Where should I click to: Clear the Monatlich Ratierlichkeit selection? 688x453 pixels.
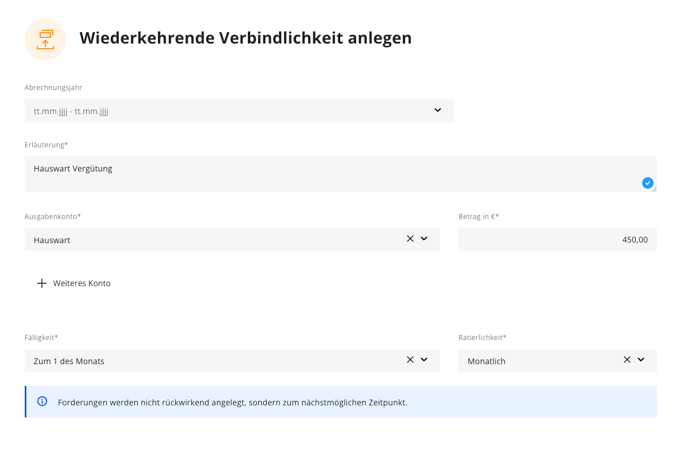coord(627,360)
